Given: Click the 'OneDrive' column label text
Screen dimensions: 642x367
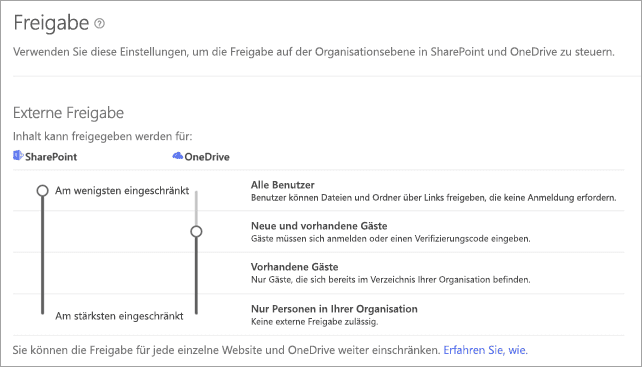Looking at the screenshot, I should tap(207, 157).
